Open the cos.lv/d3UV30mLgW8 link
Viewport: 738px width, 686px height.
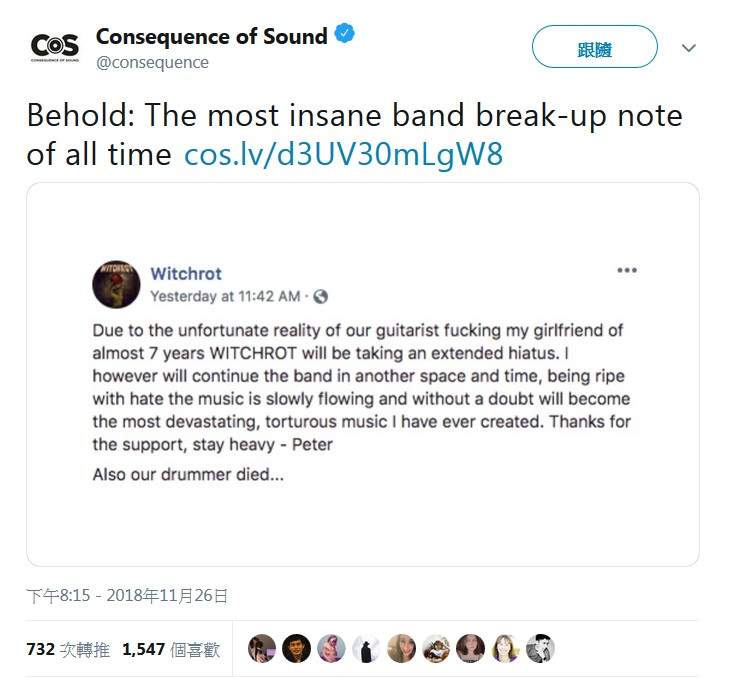tap(343, 155)
